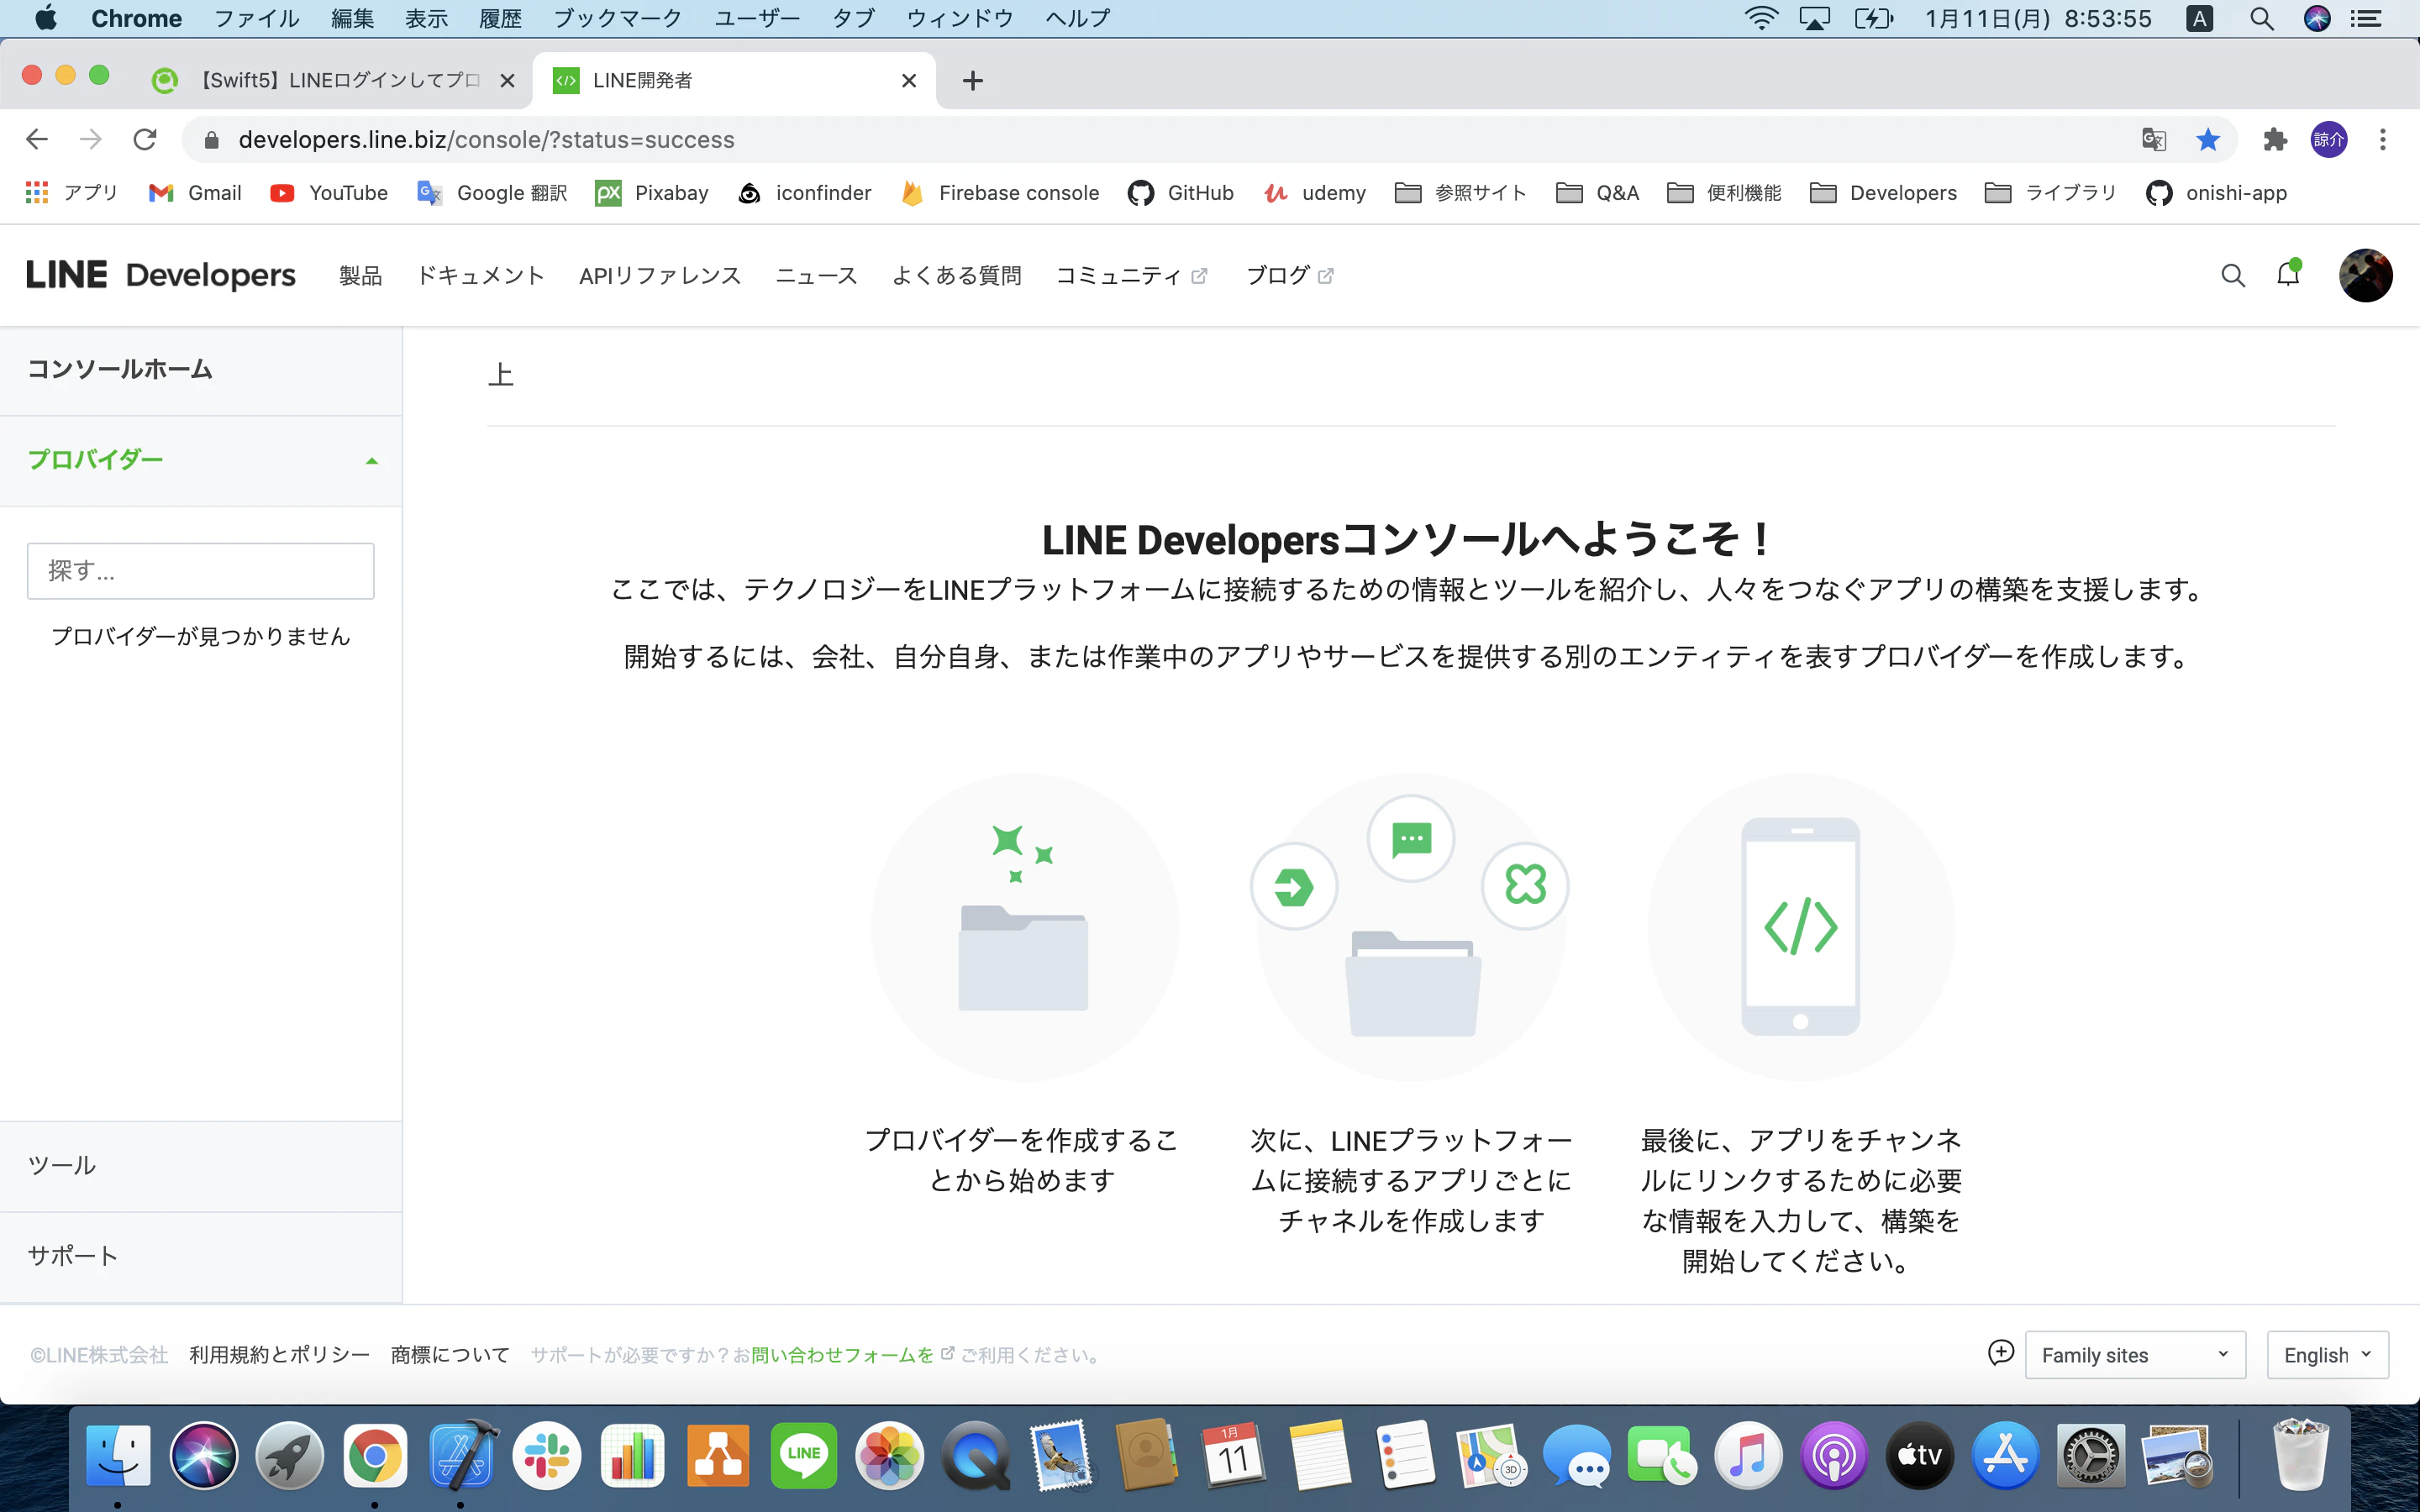This screenshot has height=1512, width=2420.
Task: Open the Photos app from the Dock
Action: tap(890, 1455)
